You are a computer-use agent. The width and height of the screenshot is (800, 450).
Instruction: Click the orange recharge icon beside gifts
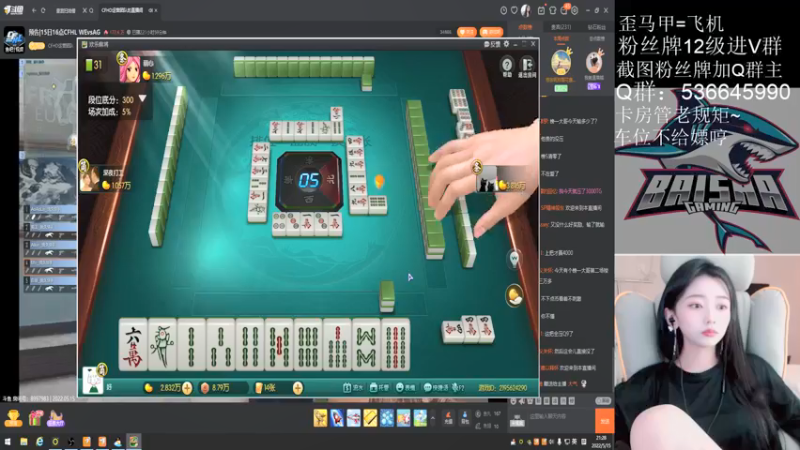pyautogui.click(x=448, y=418)
